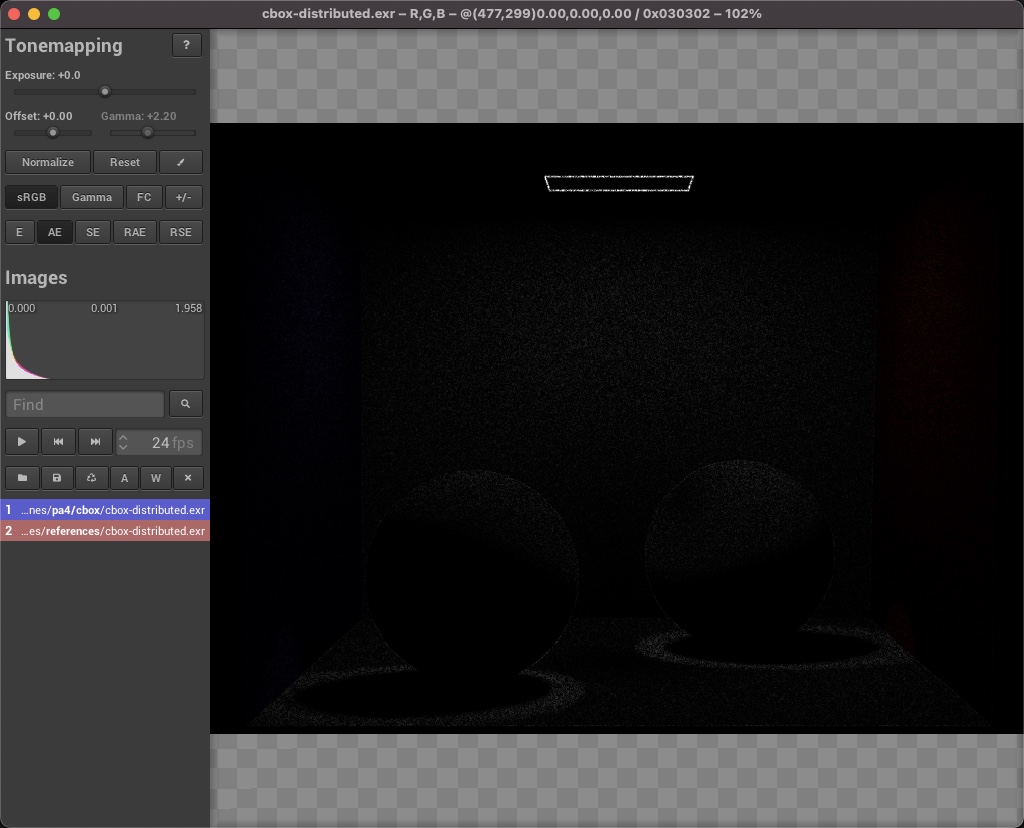Open an image file using folder icon

click(x=22, y=478)
